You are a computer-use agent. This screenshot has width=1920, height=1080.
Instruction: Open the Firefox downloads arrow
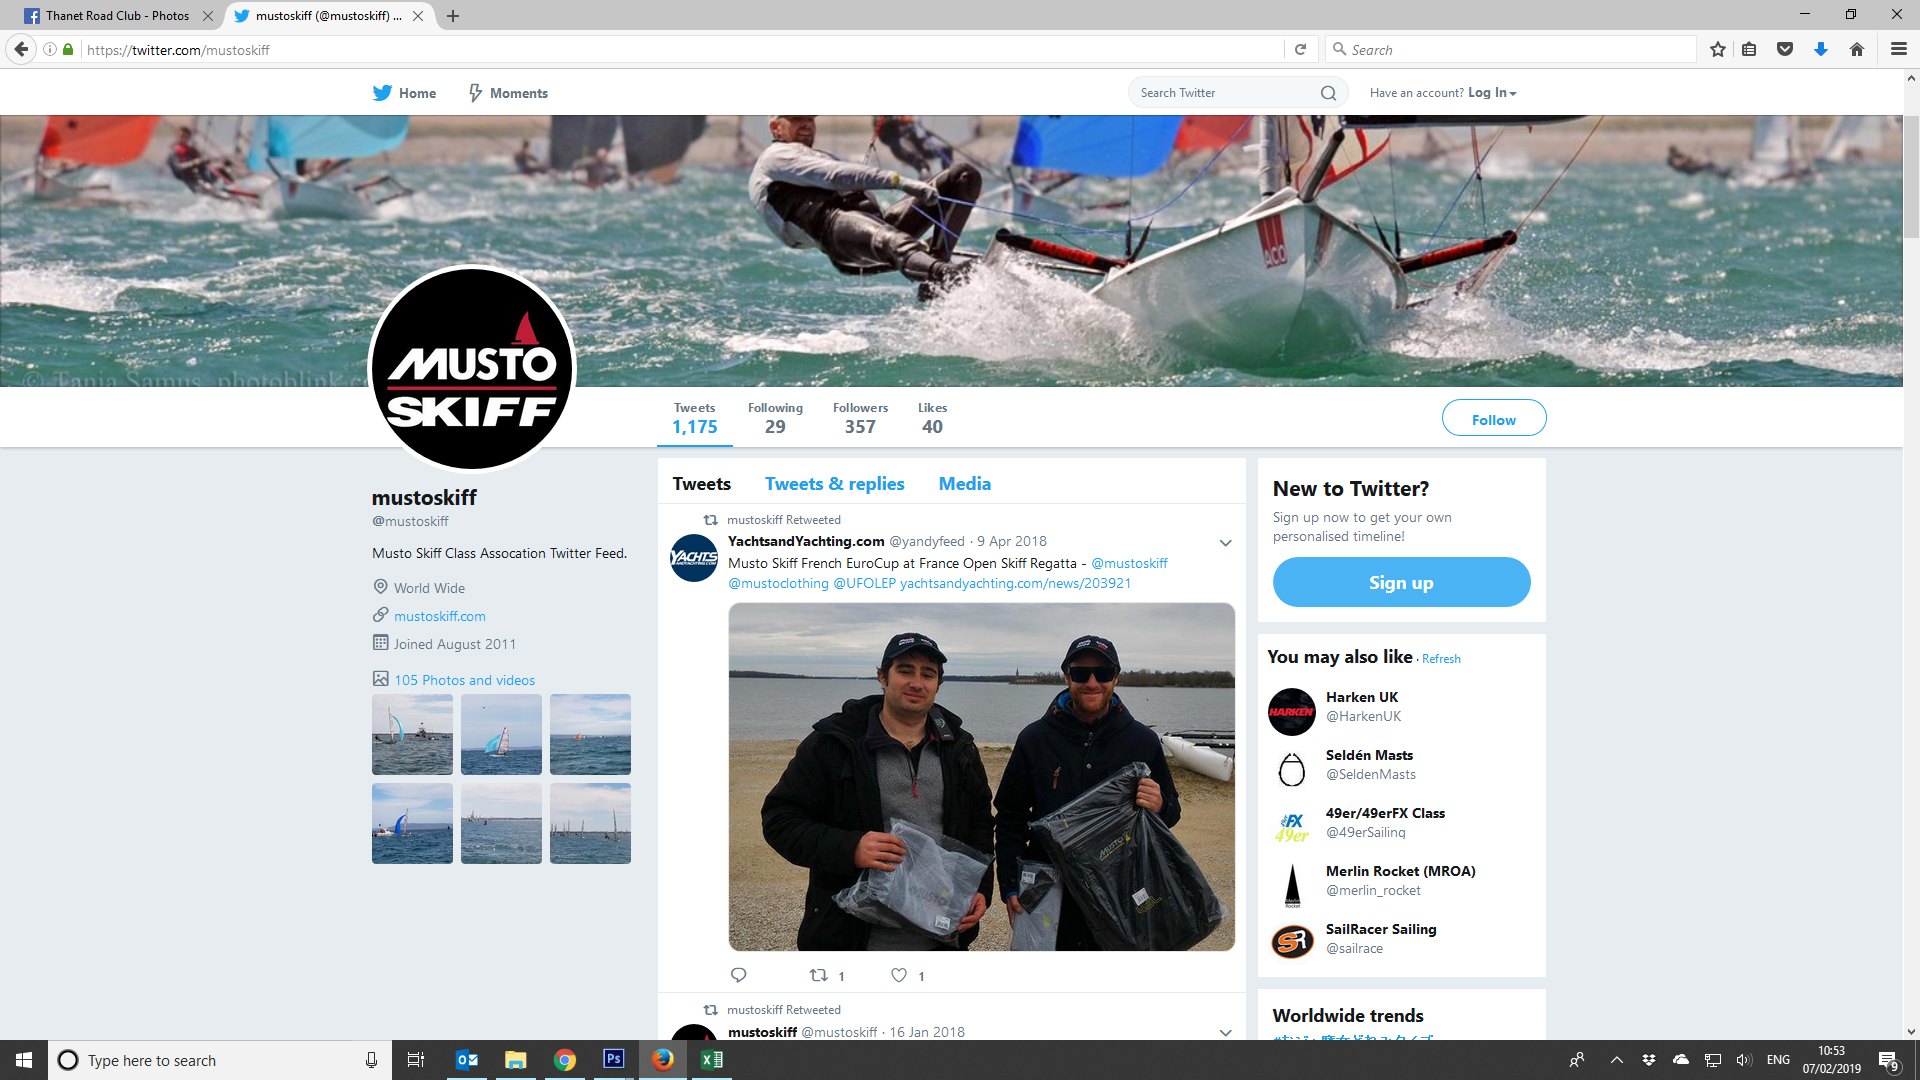pos(1821,49)
